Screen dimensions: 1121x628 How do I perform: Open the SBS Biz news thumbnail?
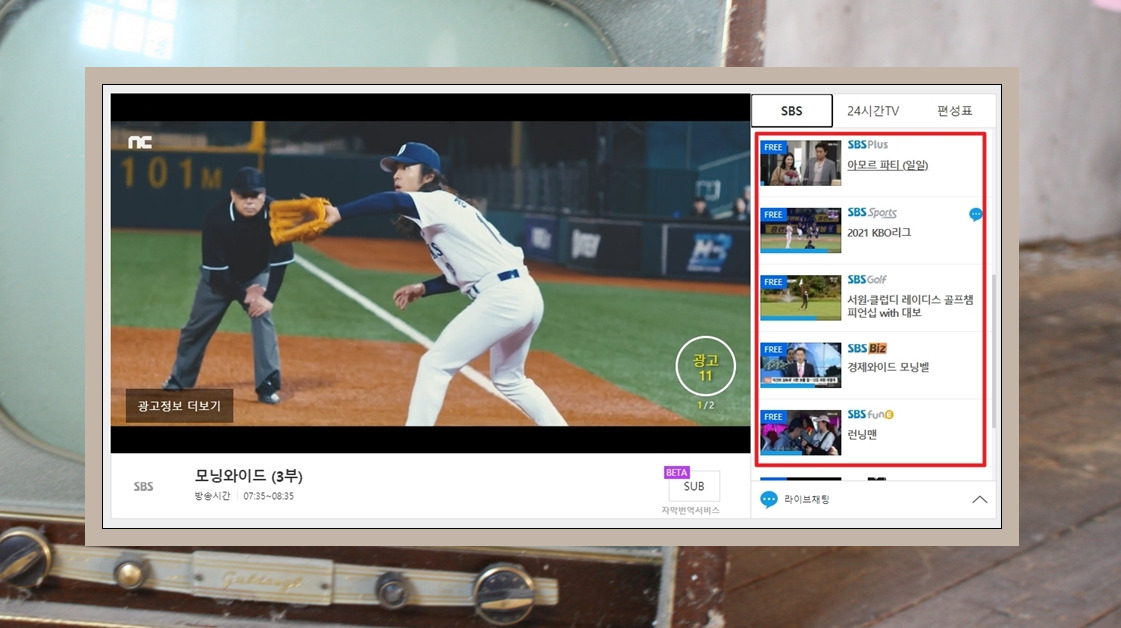tap(800, 365)
